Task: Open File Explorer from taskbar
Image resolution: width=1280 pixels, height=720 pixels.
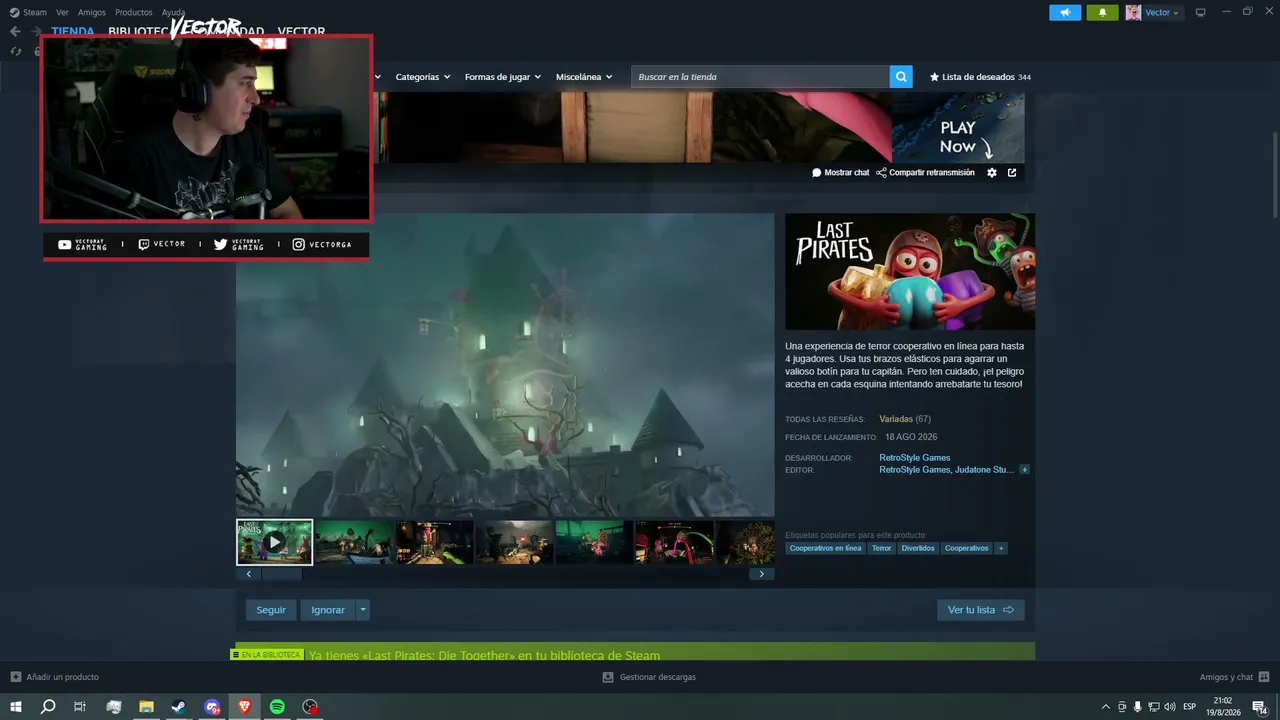Action: coord(146,707)
